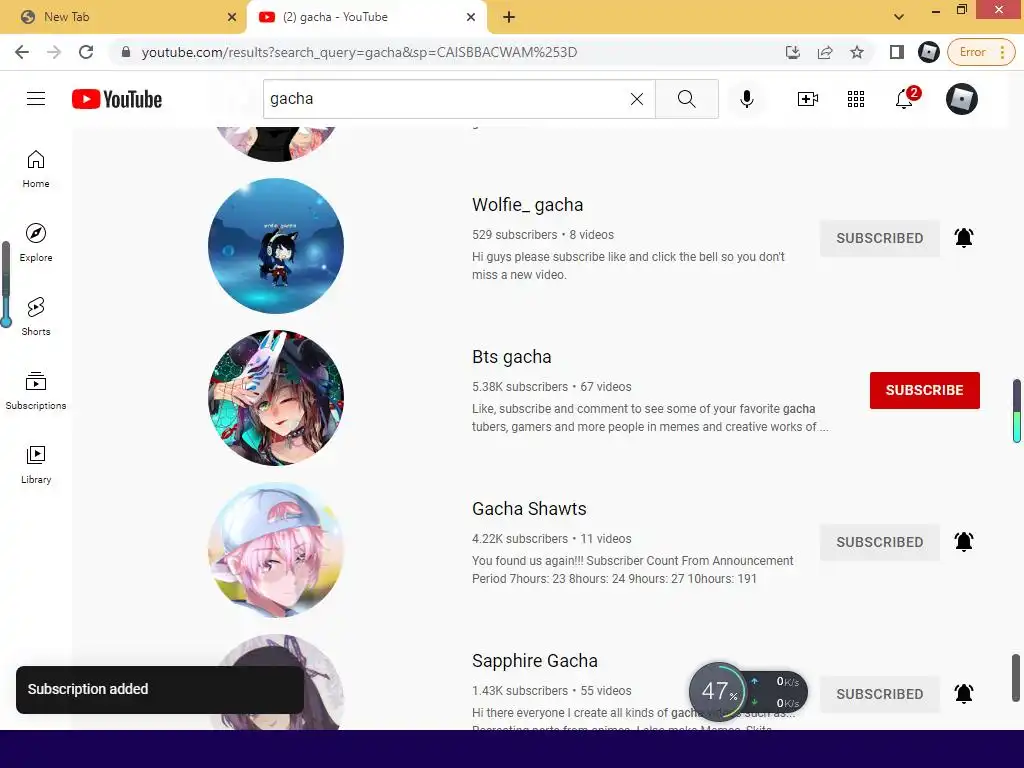Open Shorts in the sidebar
The image size is (1024, 768).
[x=36, y=317]
